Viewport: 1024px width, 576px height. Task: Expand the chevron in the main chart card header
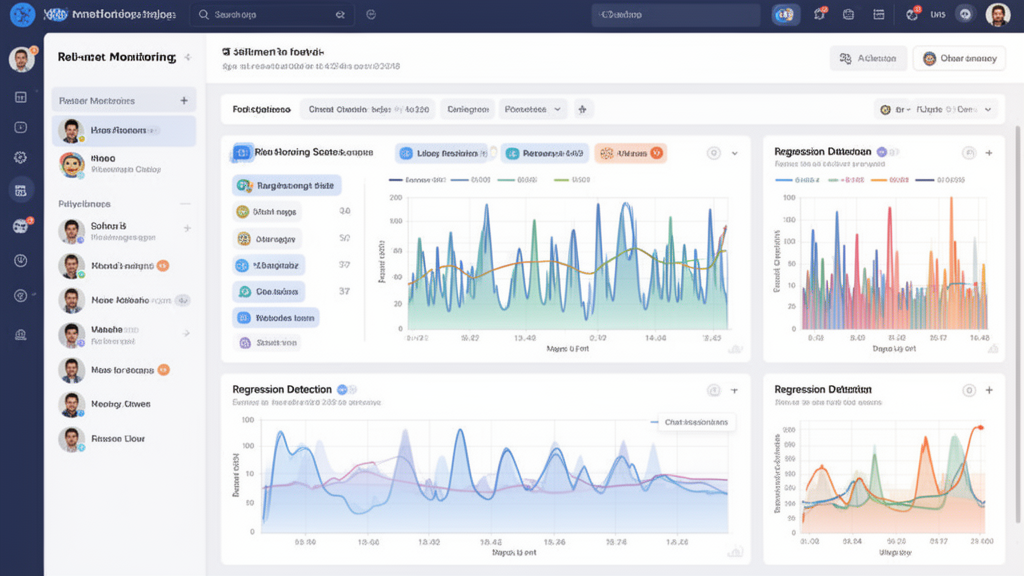(735, 153)
